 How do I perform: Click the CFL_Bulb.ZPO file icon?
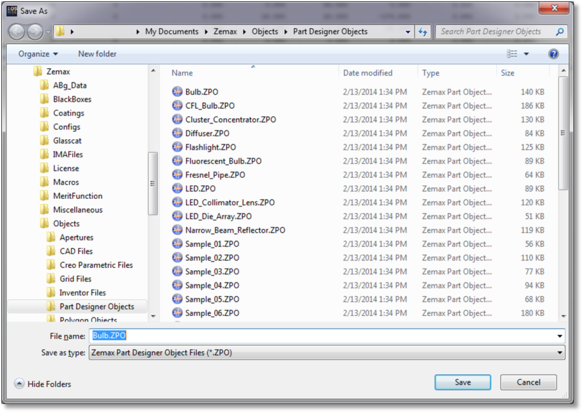[x=177, y=106]
